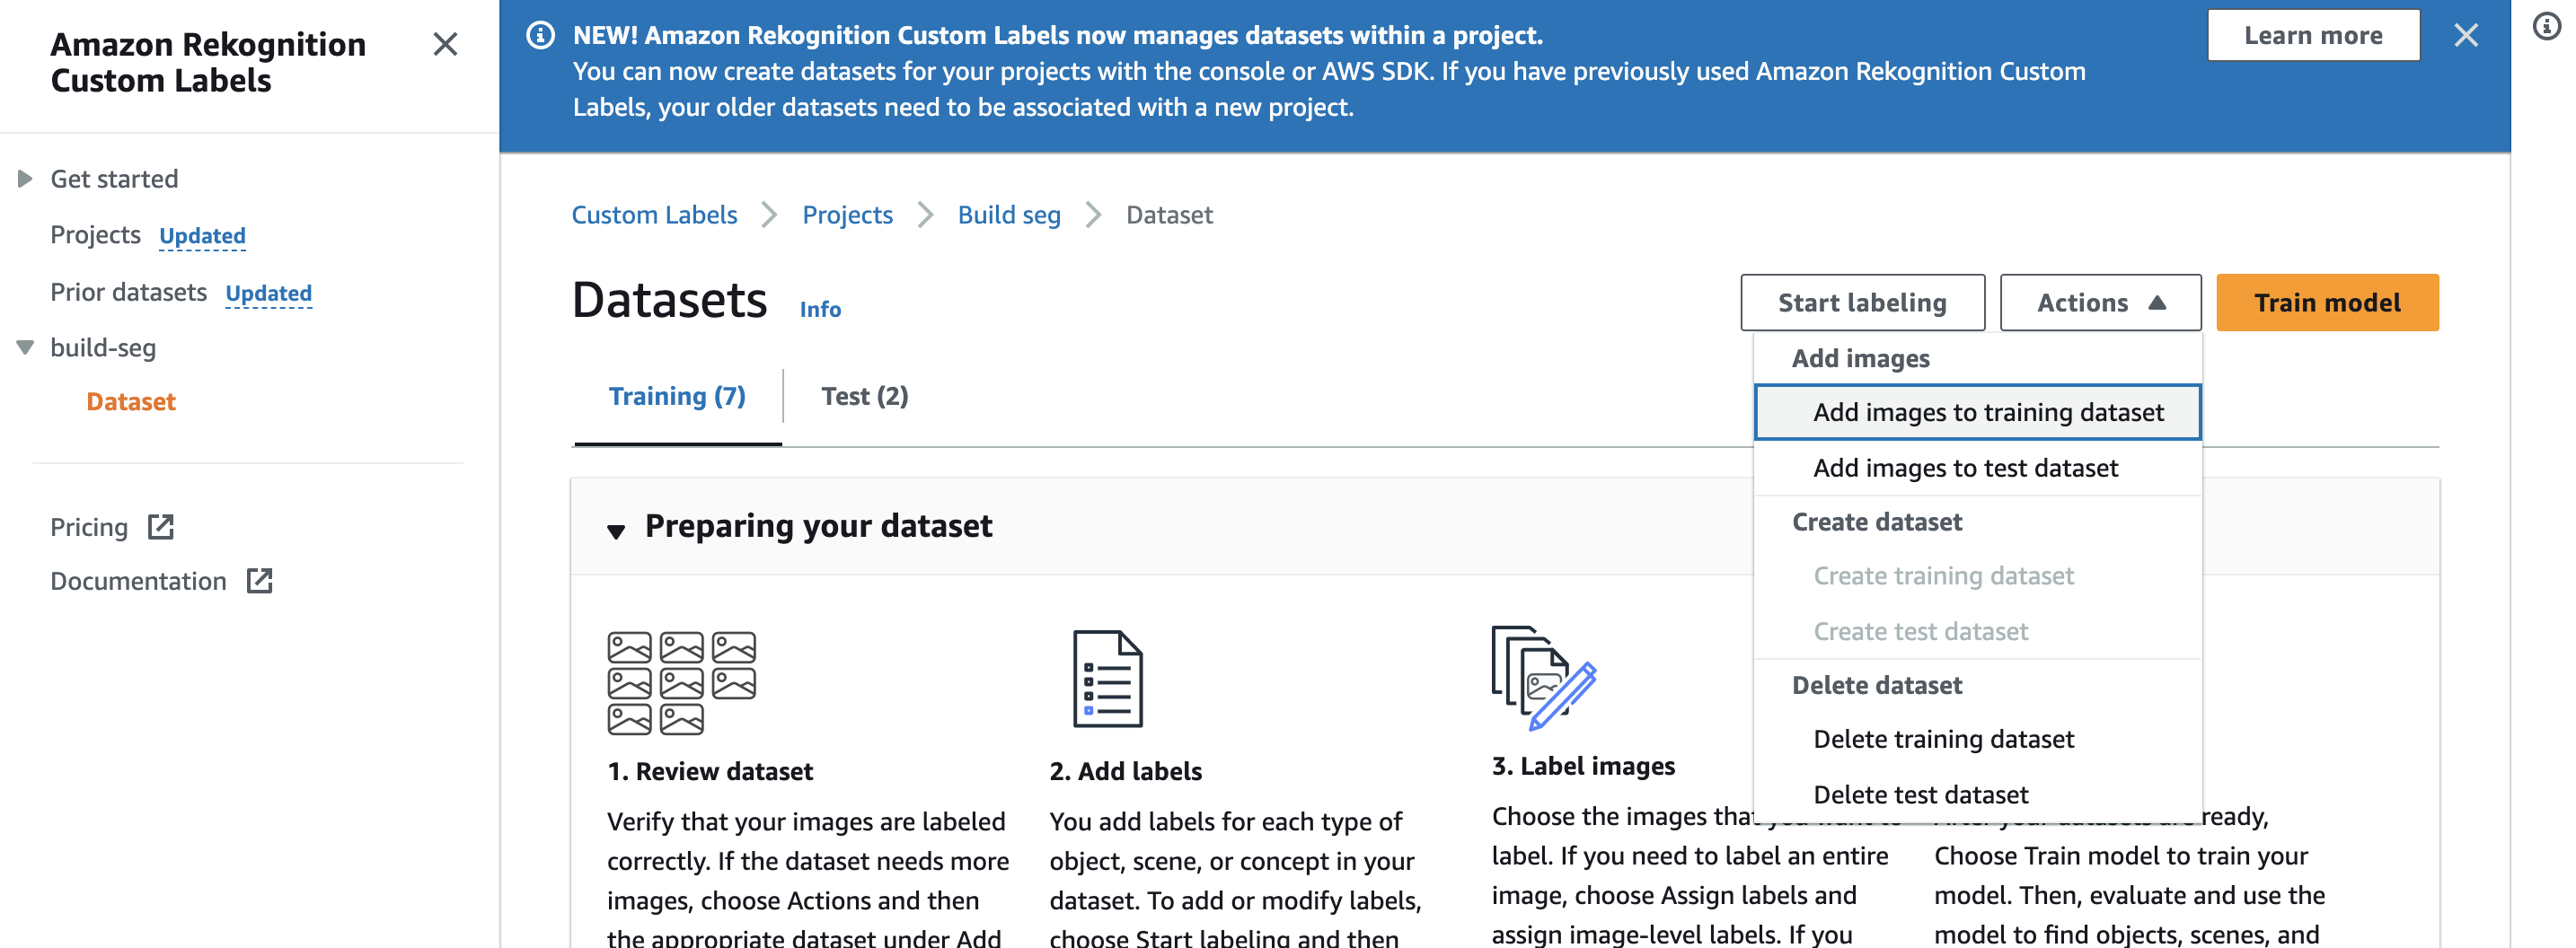
Task: Select Dataset under build-seg
Action: pos(131,402)
